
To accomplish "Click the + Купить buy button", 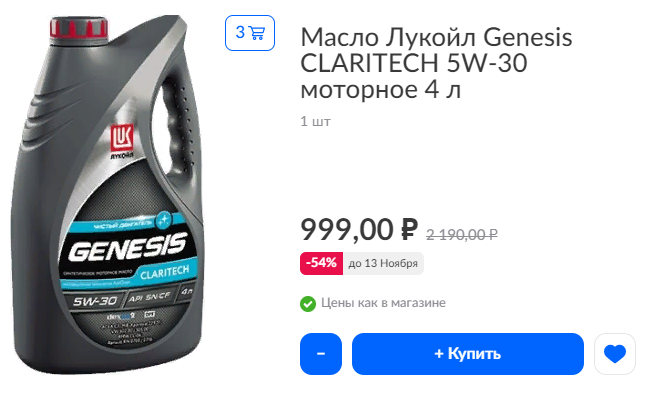I will [x=468, y=354].
